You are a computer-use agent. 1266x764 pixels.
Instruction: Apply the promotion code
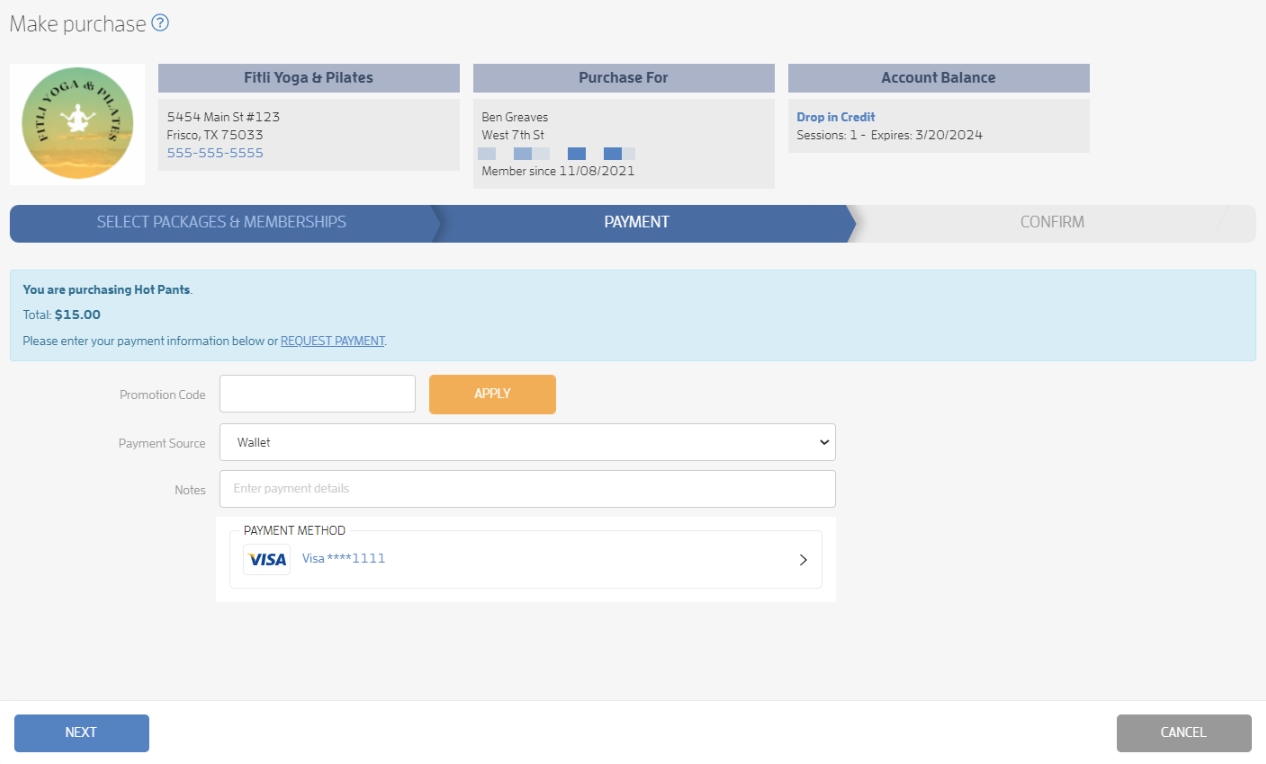click(x=492, y=394)
